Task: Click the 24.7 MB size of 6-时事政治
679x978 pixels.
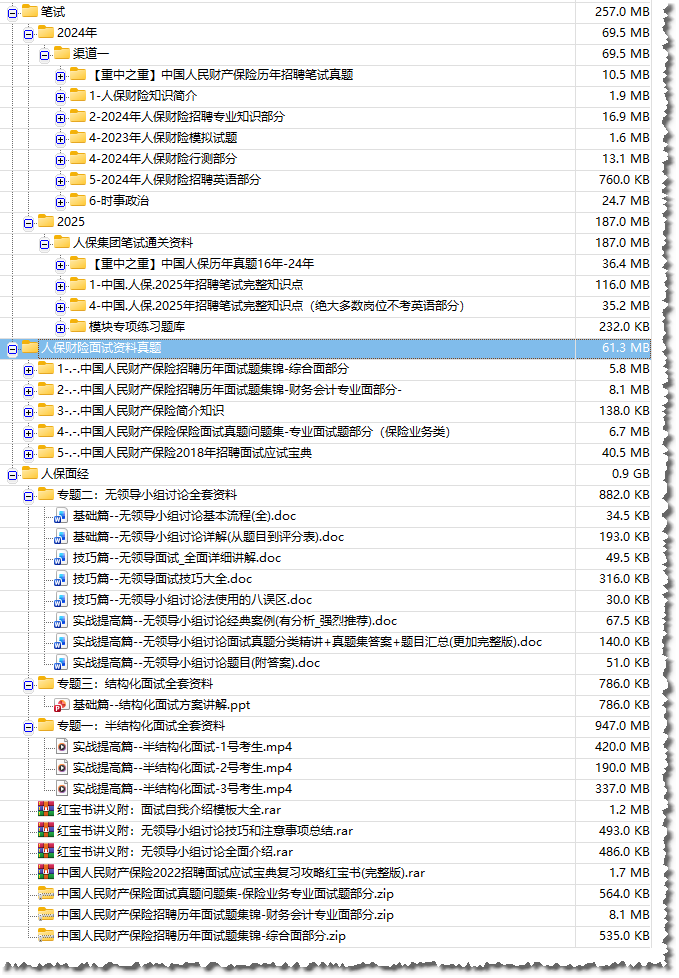Action: pos(625,201)
